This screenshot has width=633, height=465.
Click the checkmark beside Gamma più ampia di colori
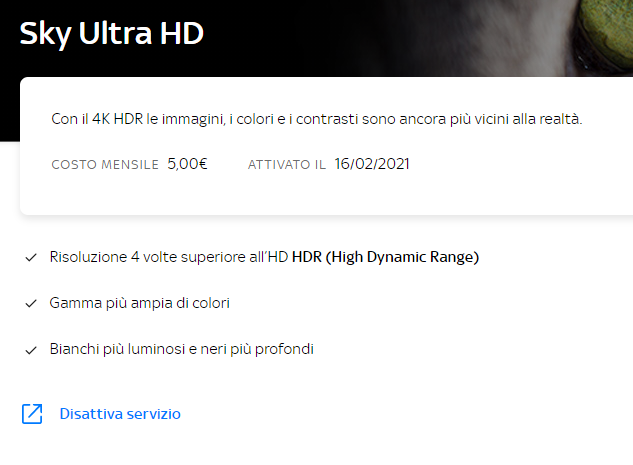click(x=31, y=304)
